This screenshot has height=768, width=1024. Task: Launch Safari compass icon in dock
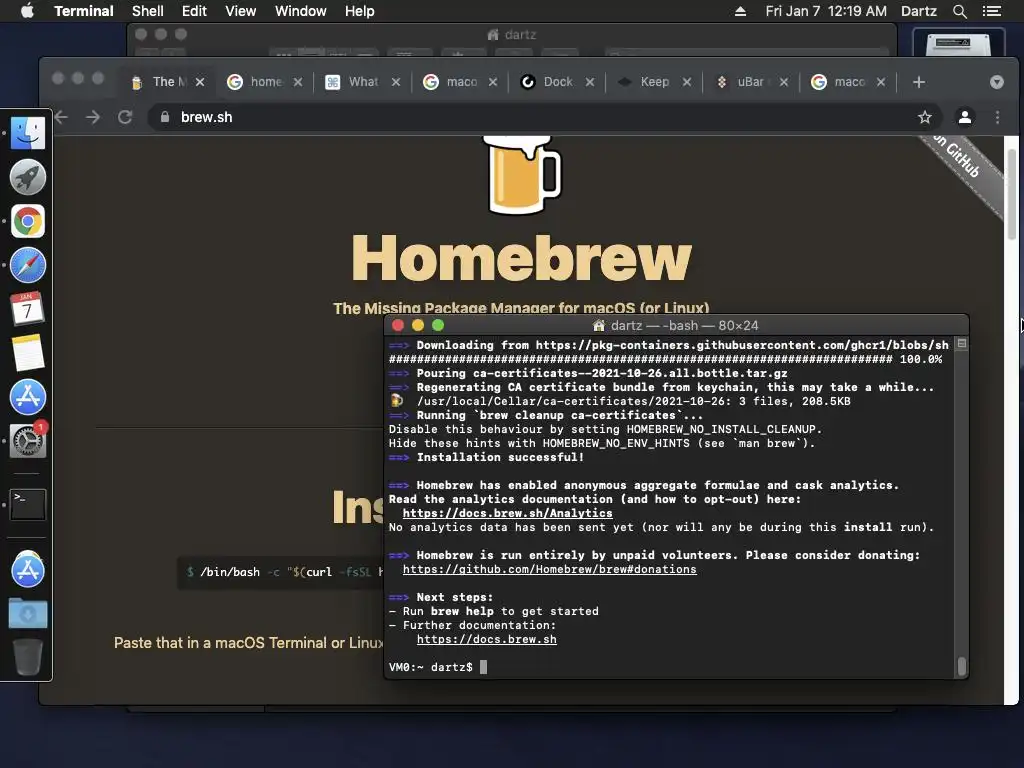pyautogui.click(x=27, y=265)
